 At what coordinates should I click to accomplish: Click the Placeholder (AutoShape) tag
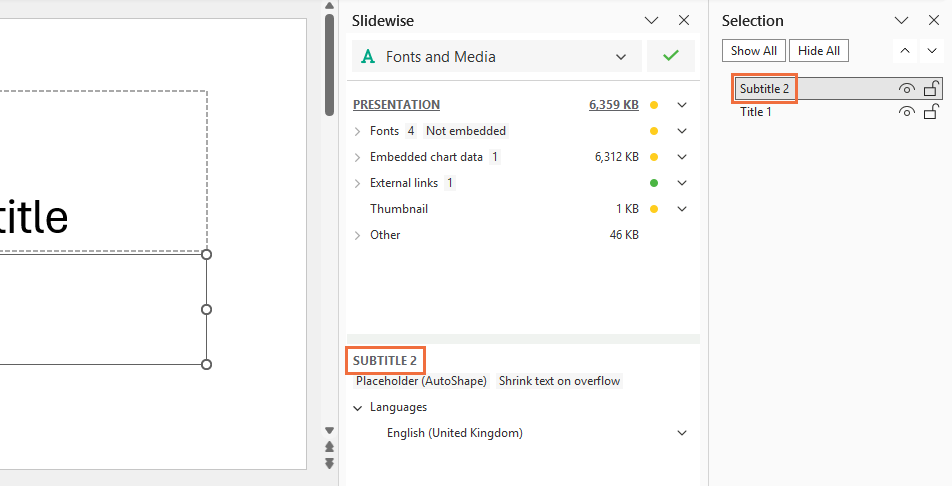point(421,381)
